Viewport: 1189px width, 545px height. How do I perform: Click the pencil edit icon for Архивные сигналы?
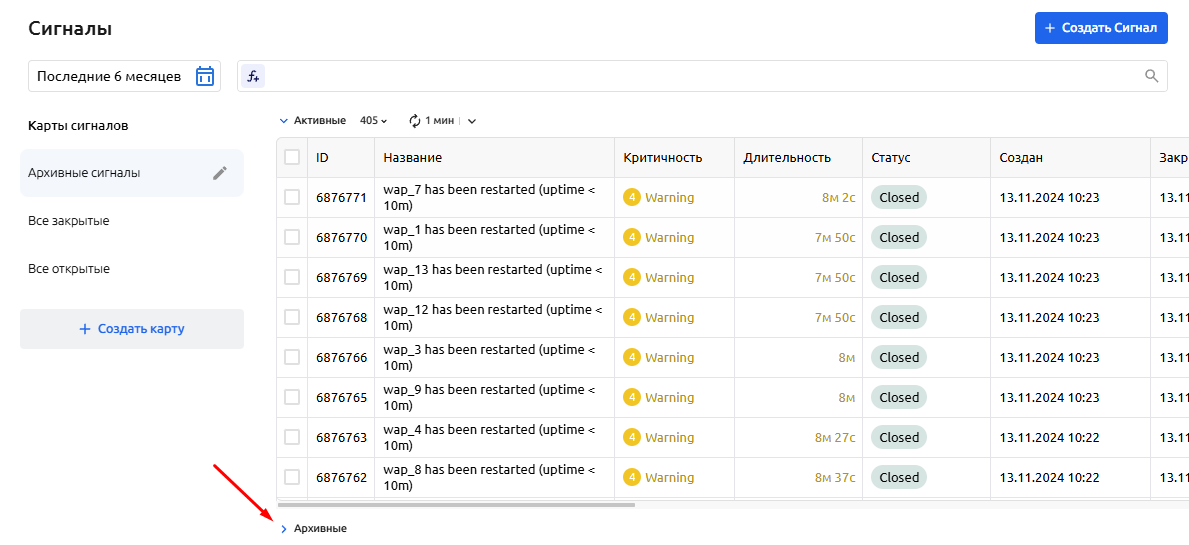click(220, 173)
